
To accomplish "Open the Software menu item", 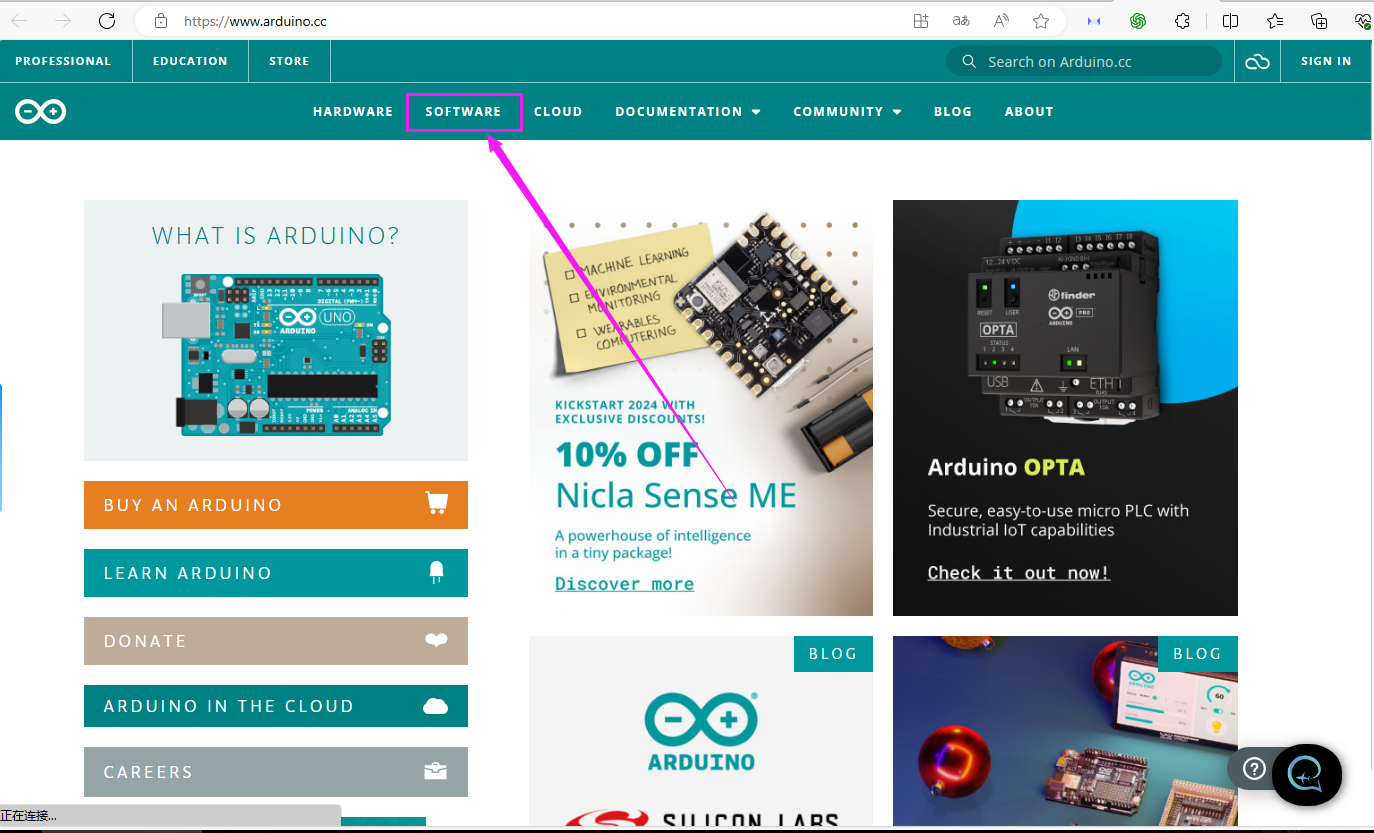I will (x=463, y=112).
